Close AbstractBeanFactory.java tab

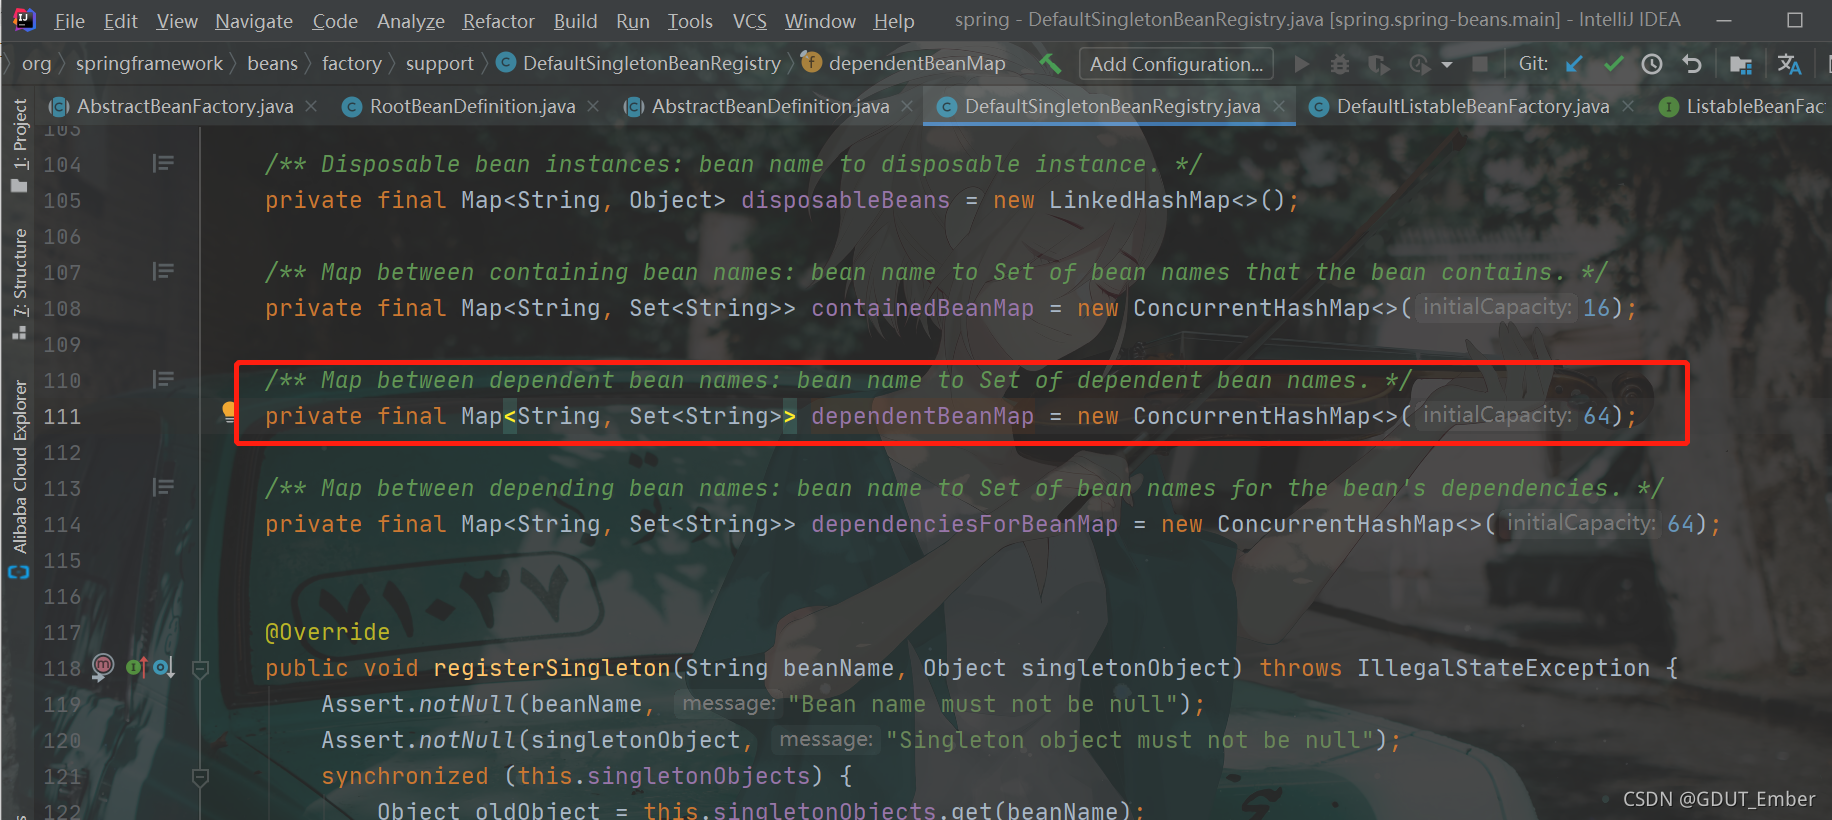pos(311,106)
